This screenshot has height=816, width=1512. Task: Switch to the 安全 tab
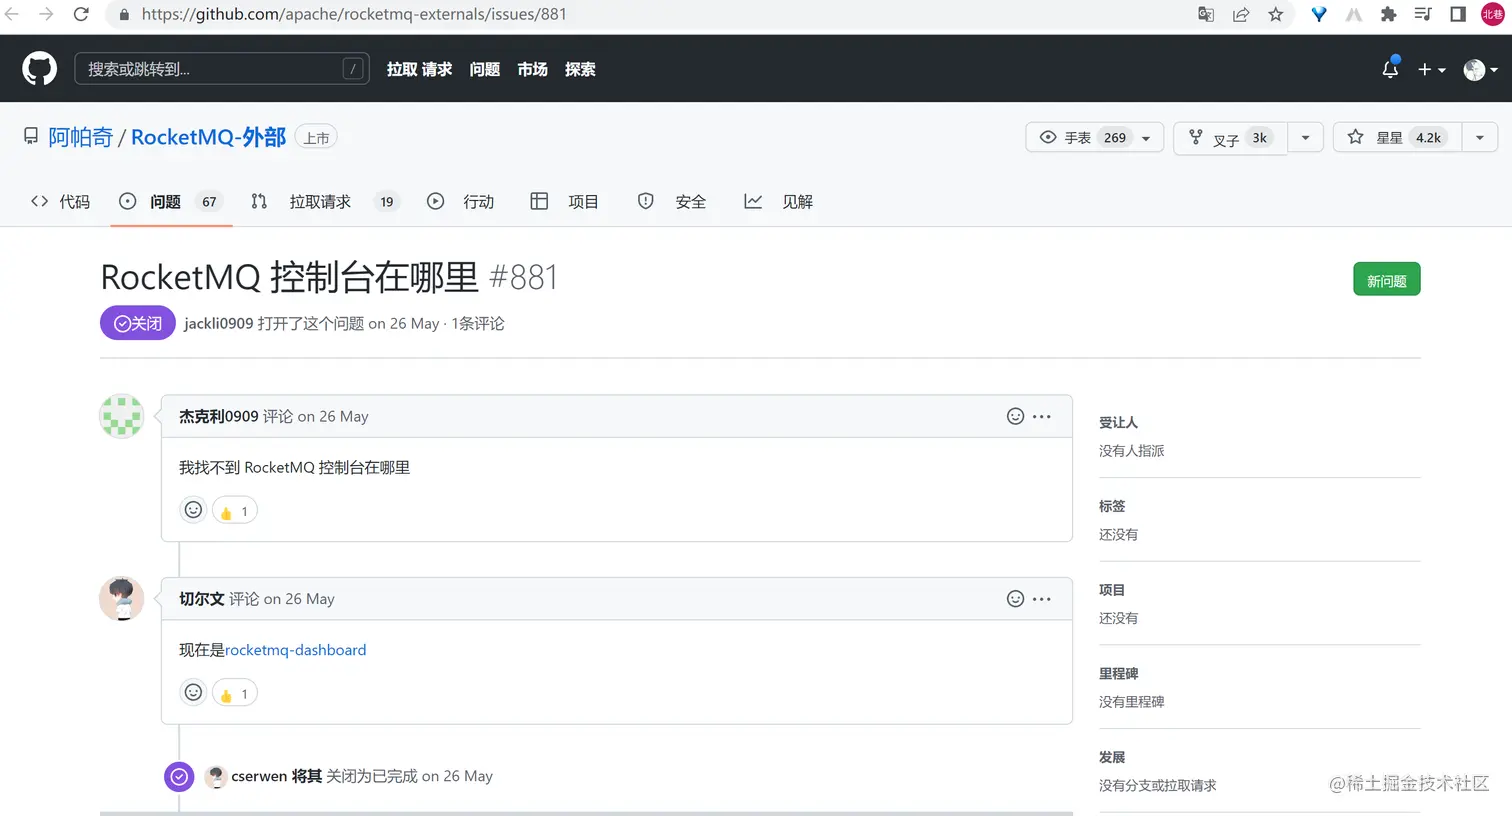tap(672, 202)
